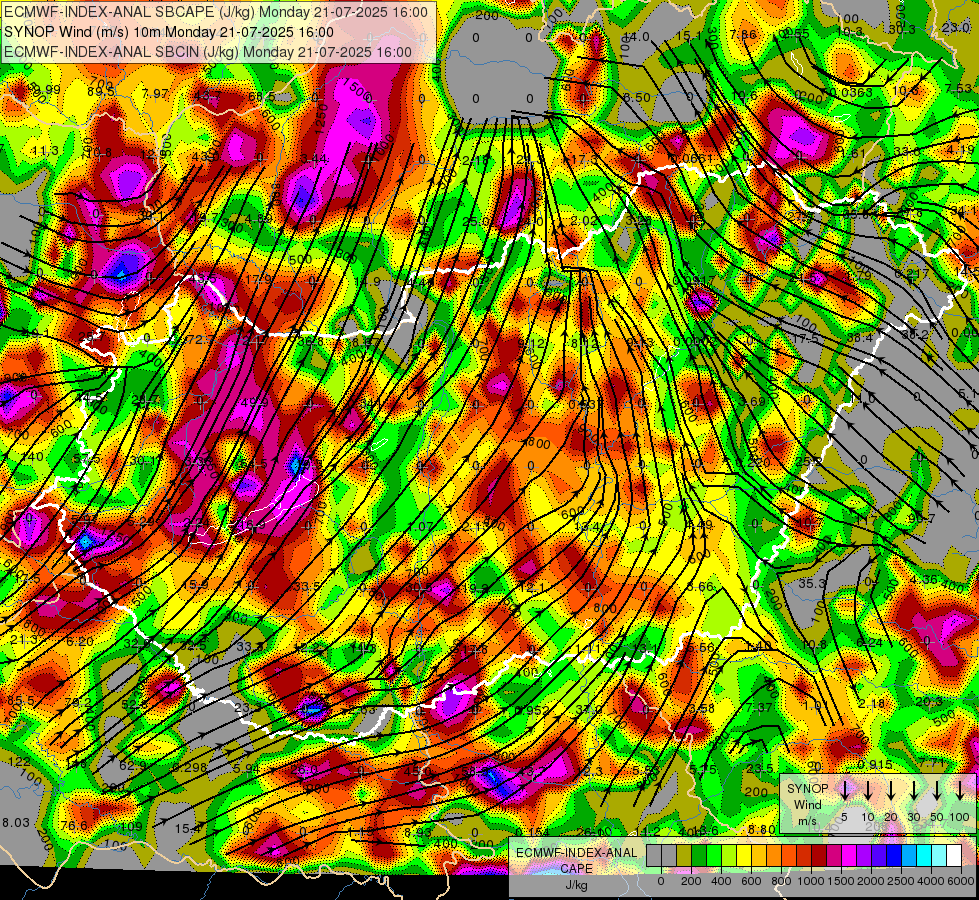
Task: Click the 200 tick on the CAPE scale
Action: tap(691, 881)
